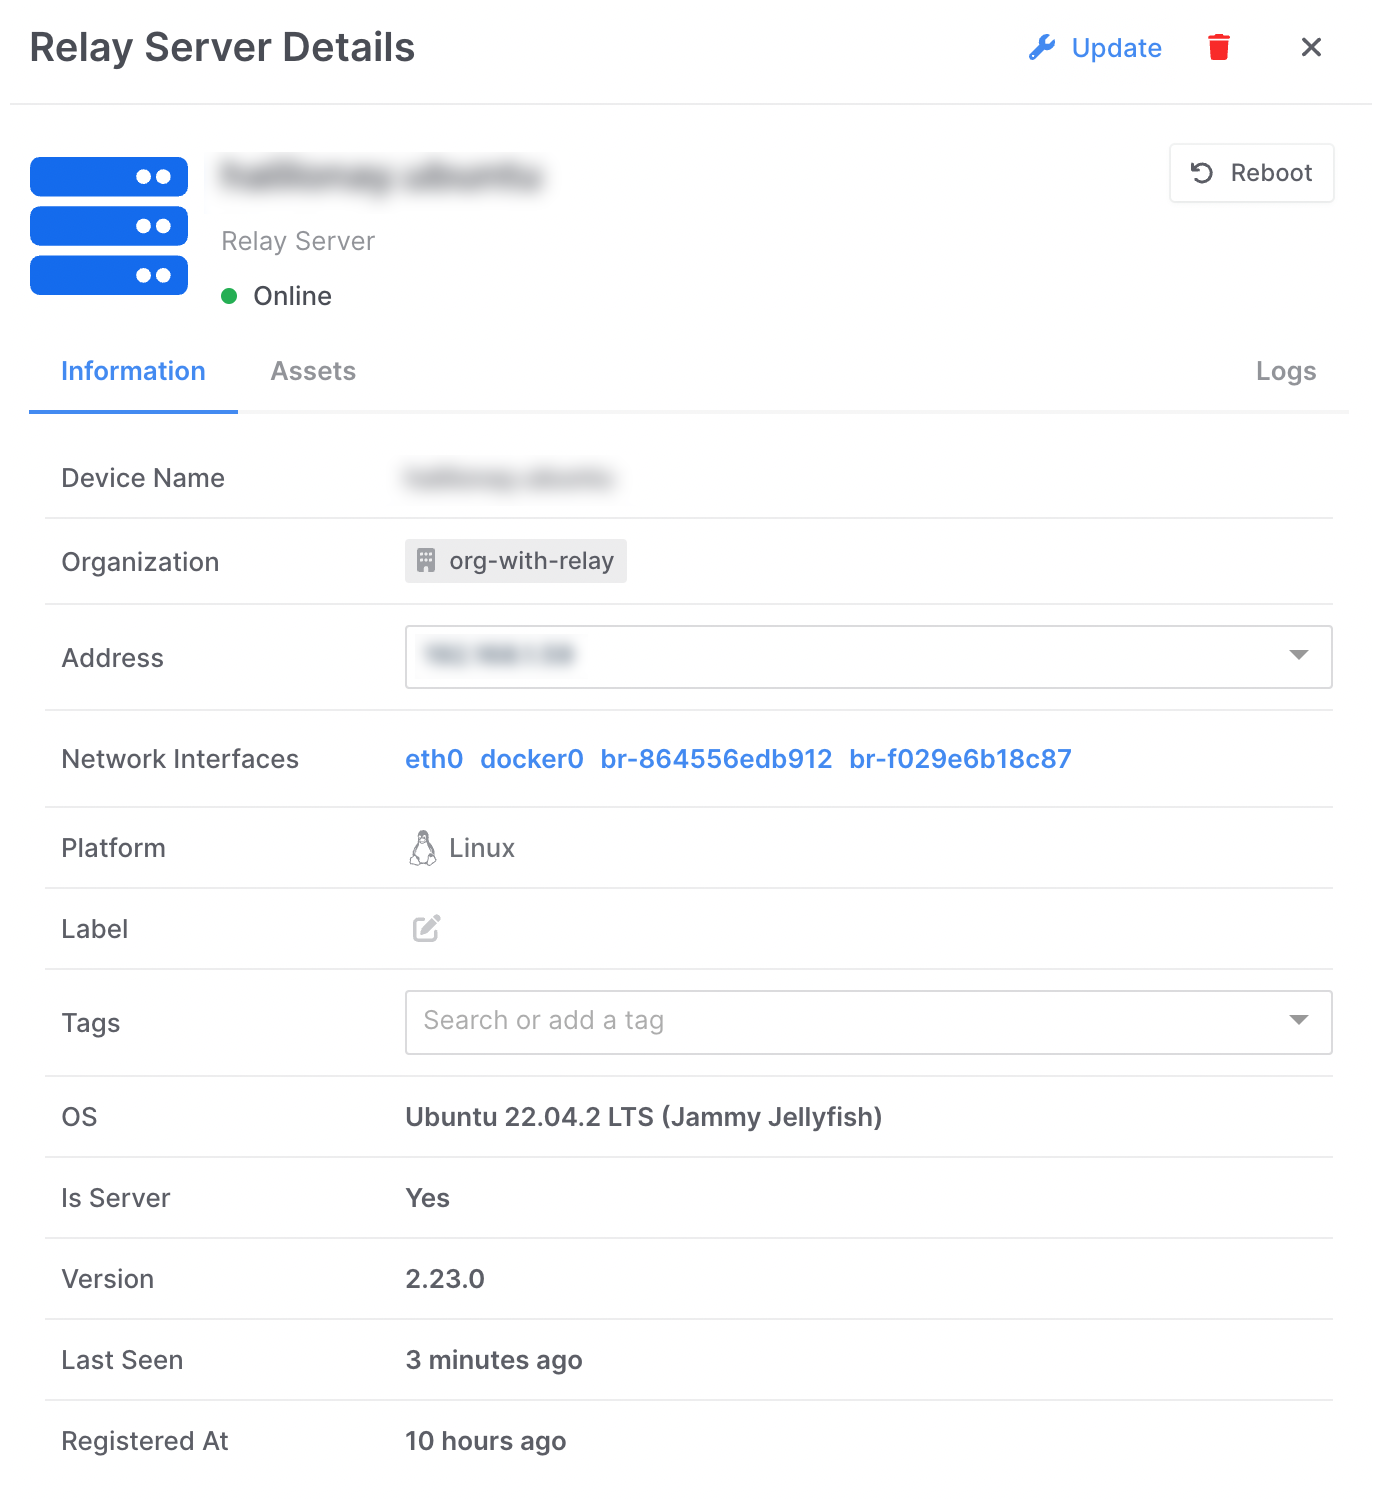Click the br-864556edb912 interface link

tap(716, 759)
